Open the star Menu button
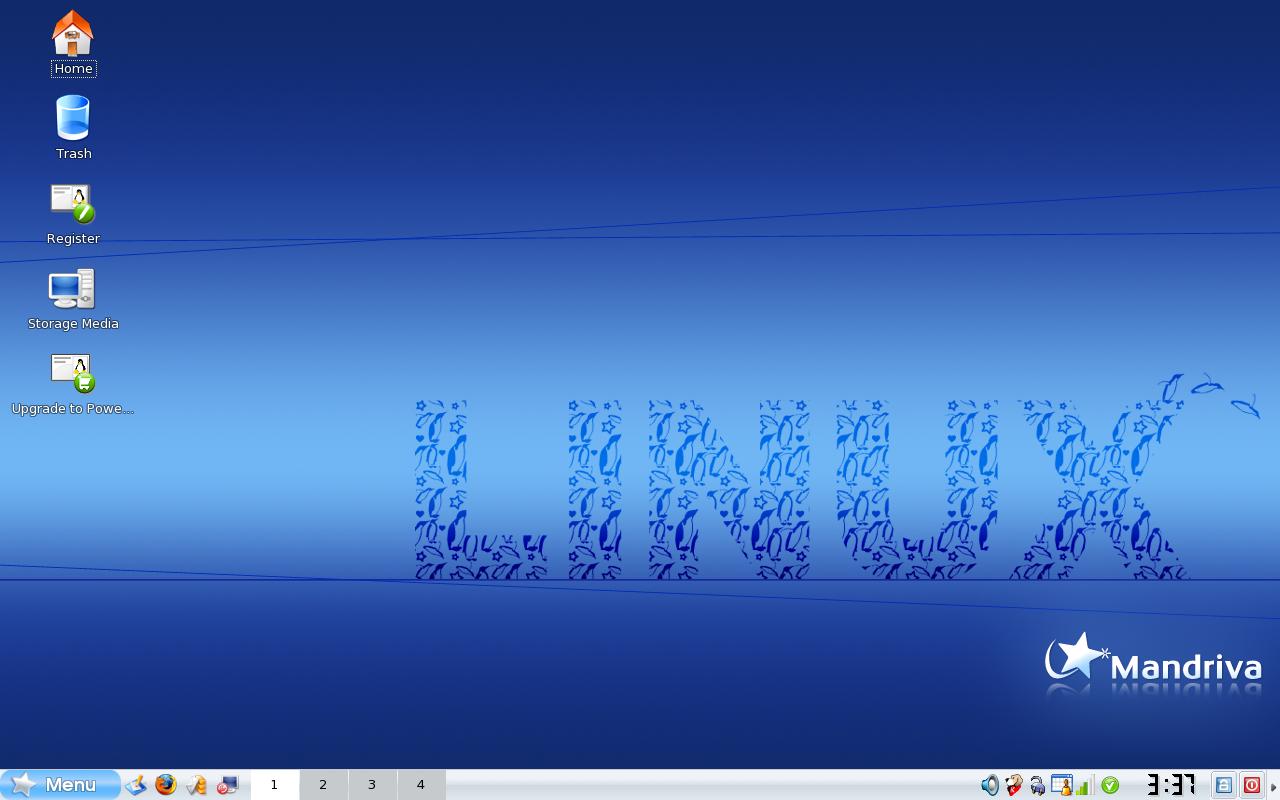 pyautogui.click(x=60, y=785)
